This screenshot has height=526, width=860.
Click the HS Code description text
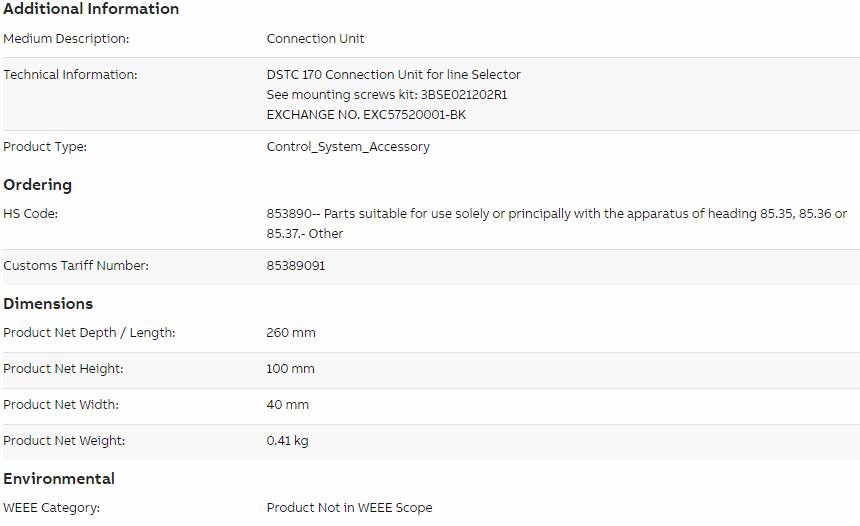557,223
